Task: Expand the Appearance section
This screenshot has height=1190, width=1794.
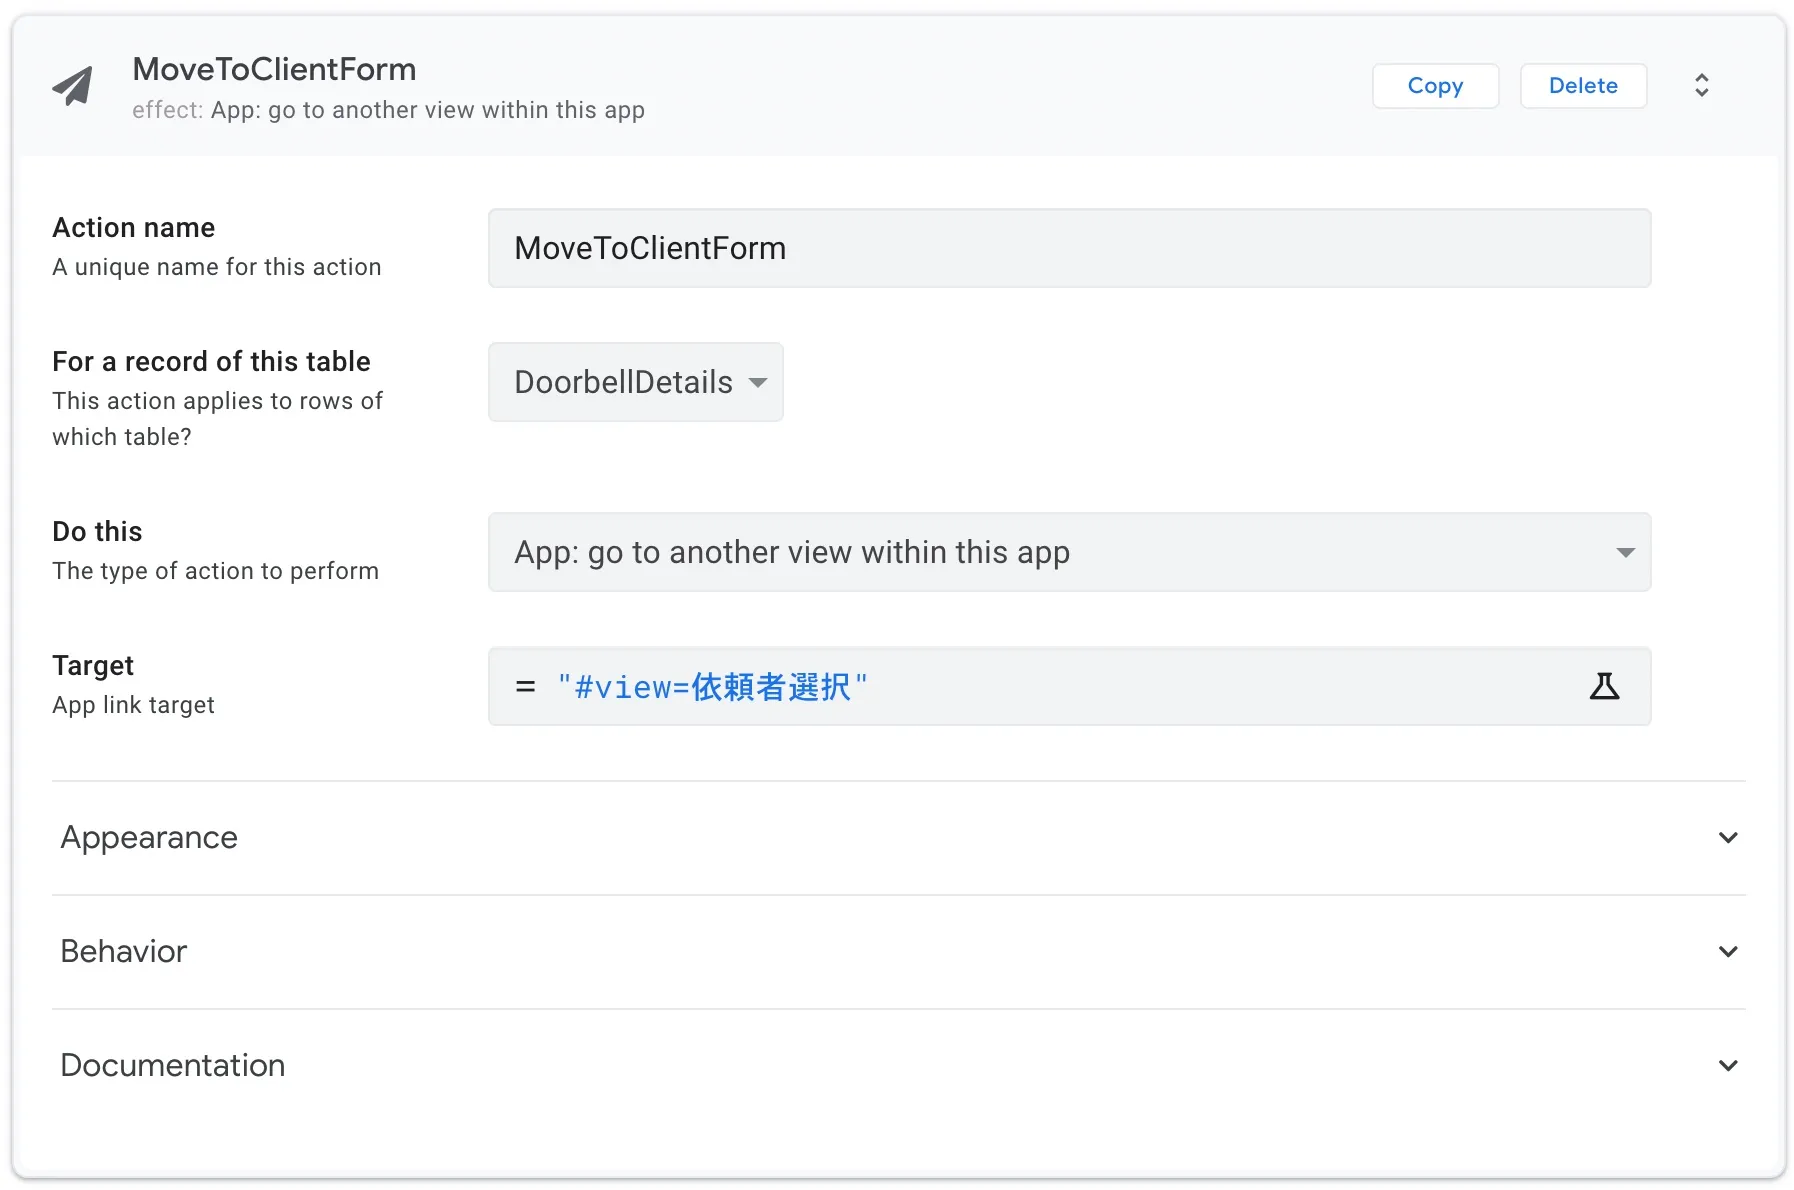Action: coord(150,838)
